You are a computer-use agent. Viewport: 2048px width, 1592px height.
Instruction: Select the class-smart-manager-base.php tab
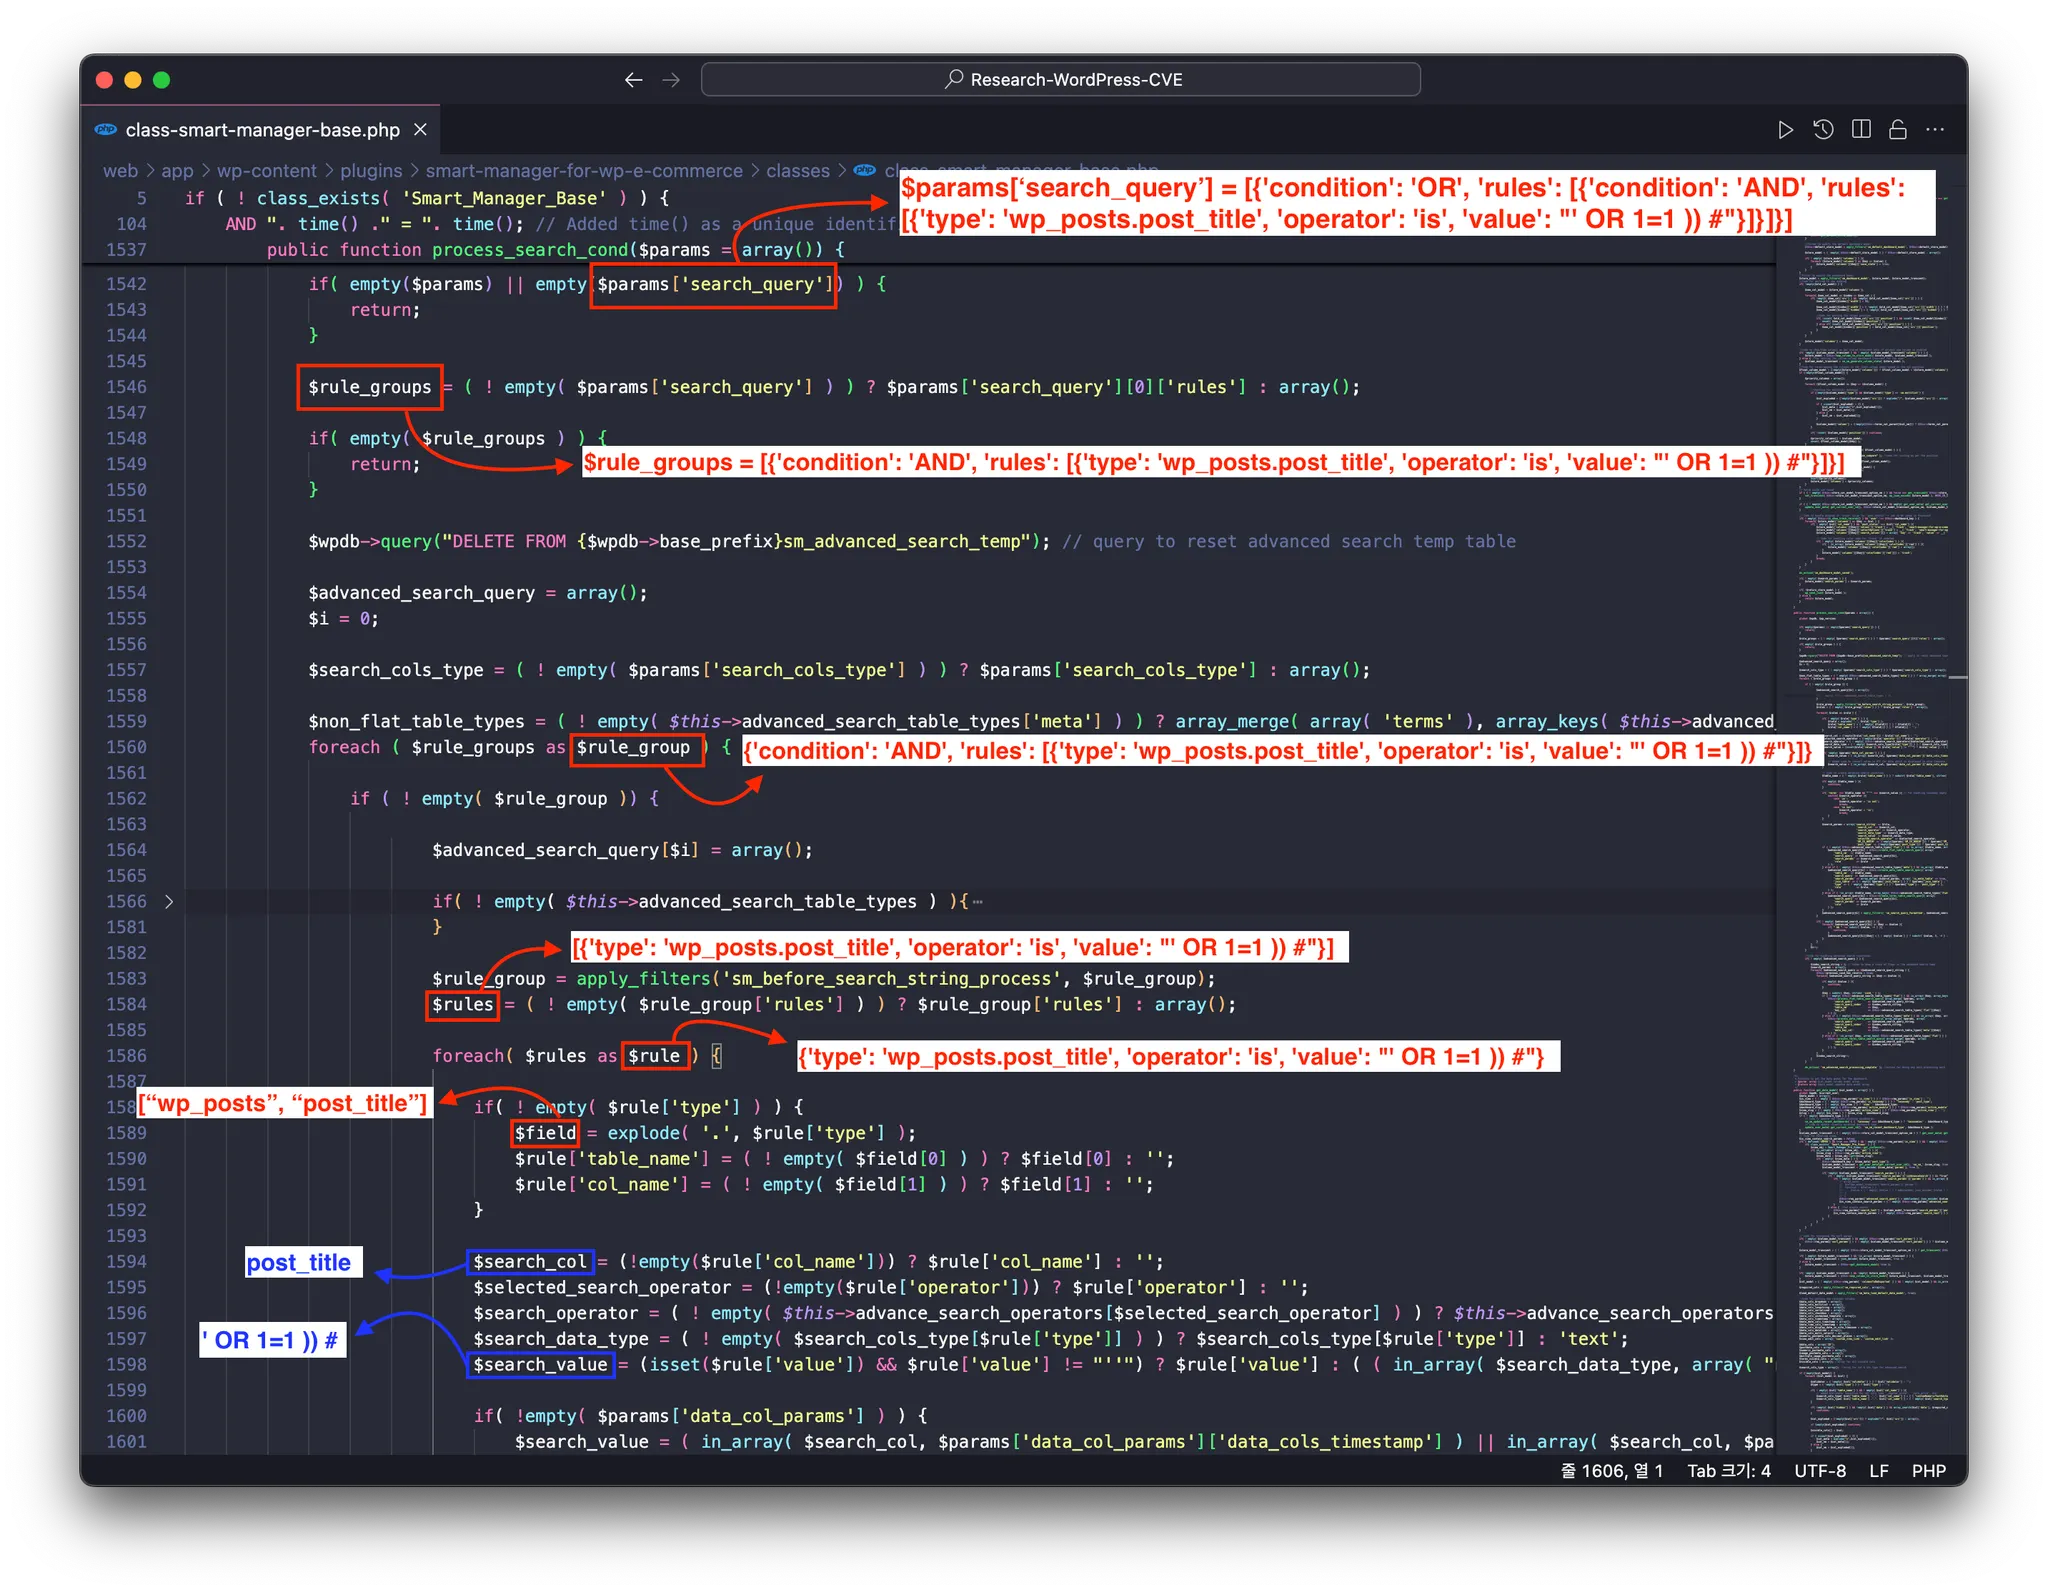pos(261,130)
